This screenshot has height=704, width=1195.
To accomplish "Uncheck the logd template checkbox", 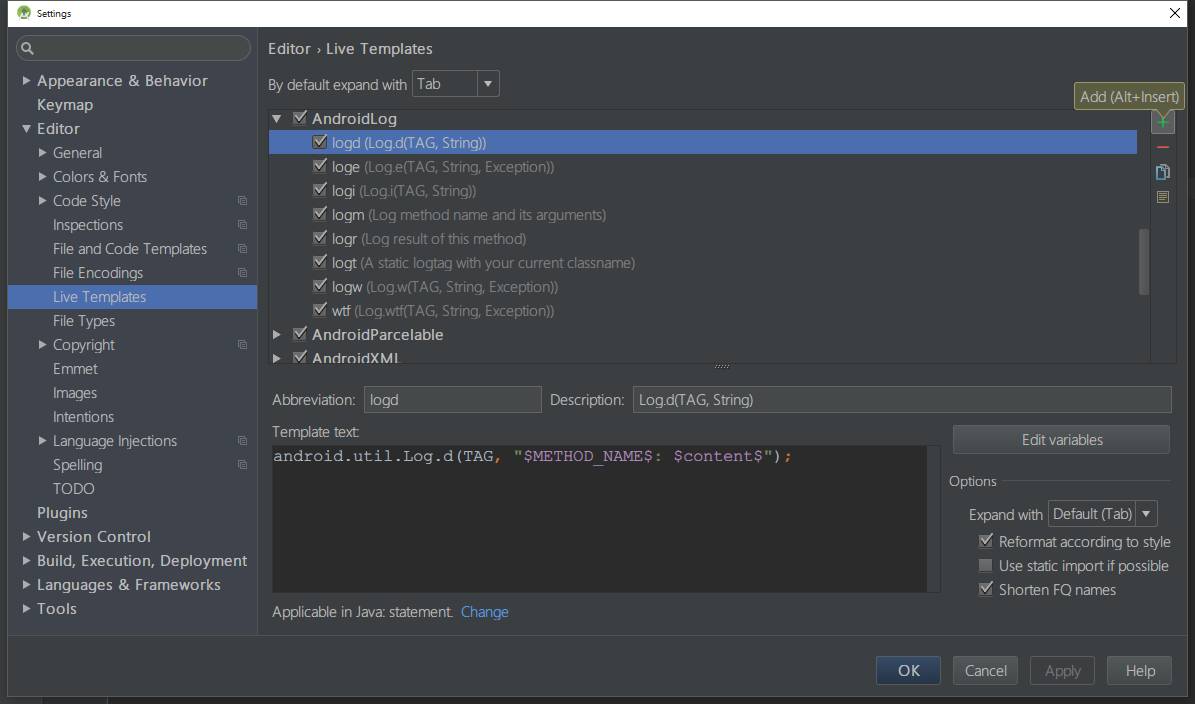I will (x=320, y=142).
